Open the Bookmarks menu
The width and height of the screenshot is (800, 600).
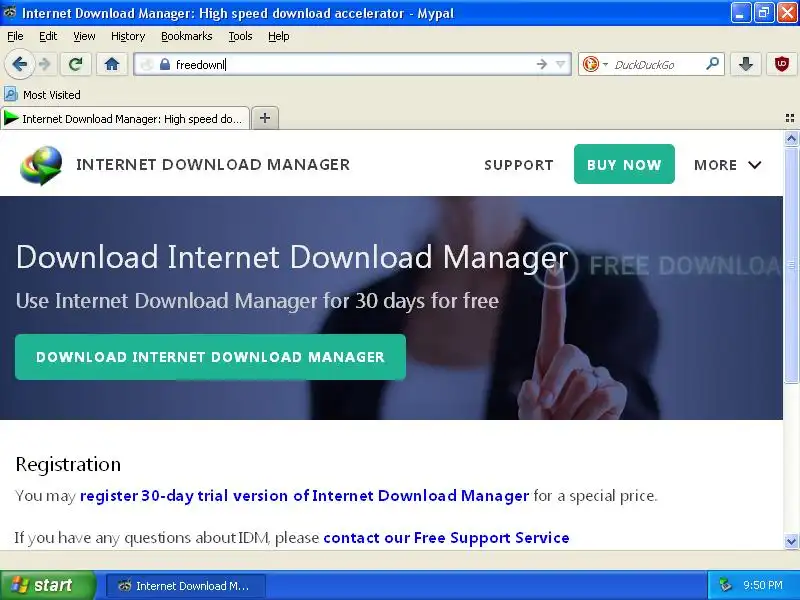[x=187, y=36]
